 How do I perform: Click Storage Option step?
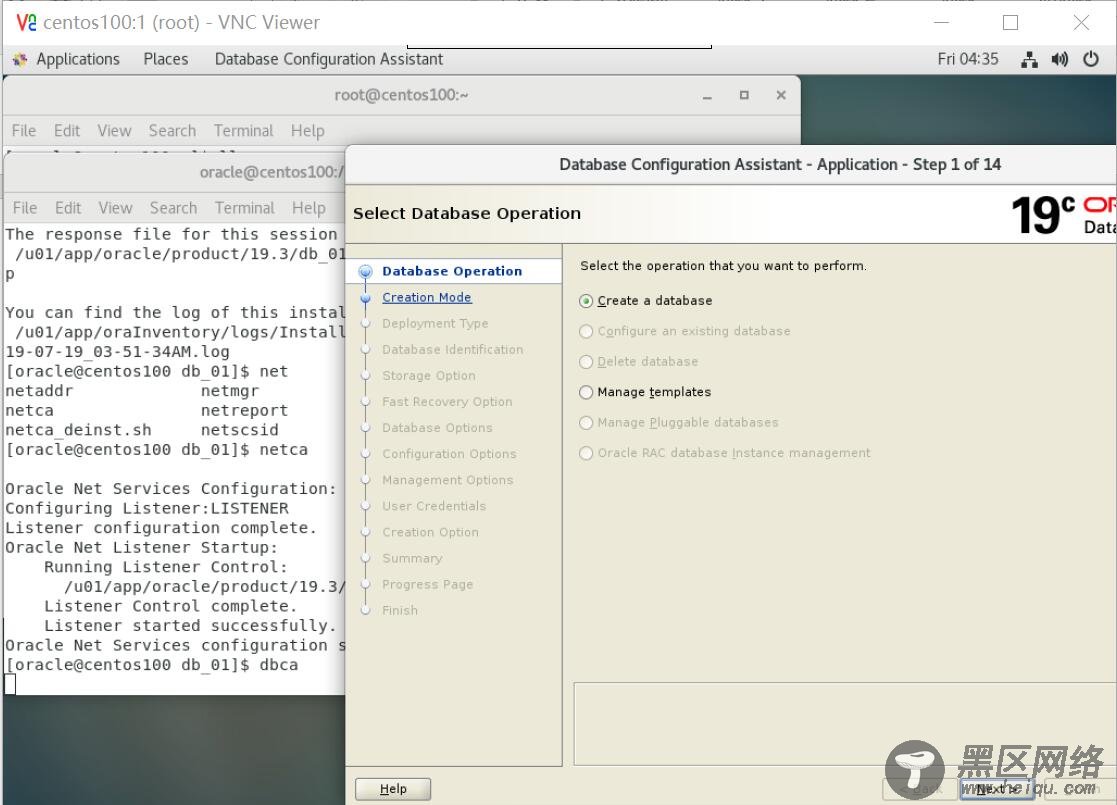click(x=428, y=376)
